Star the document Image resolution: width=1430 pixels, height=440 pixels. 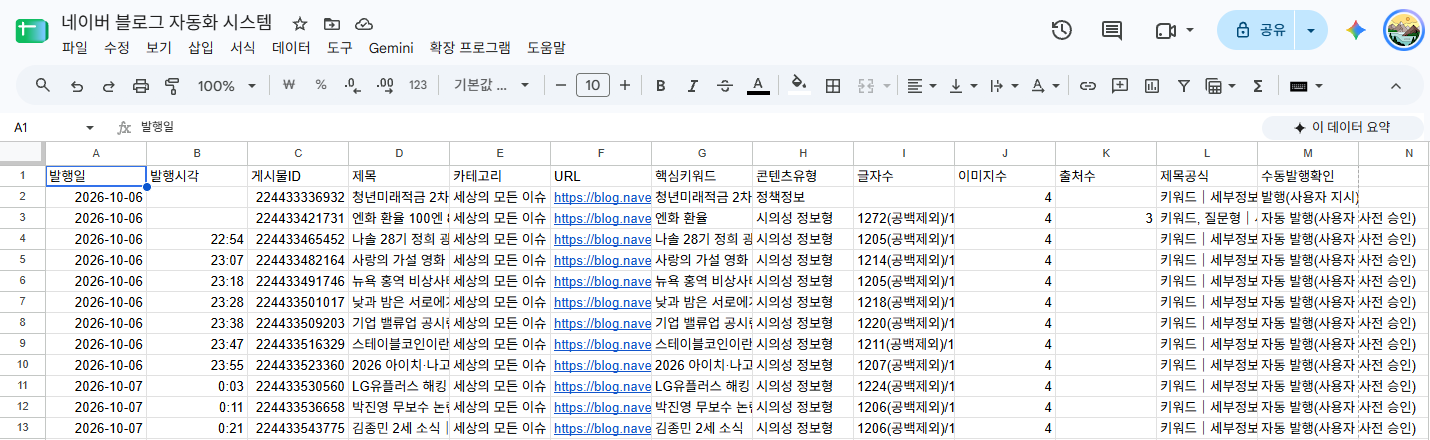tap(300, 24)
